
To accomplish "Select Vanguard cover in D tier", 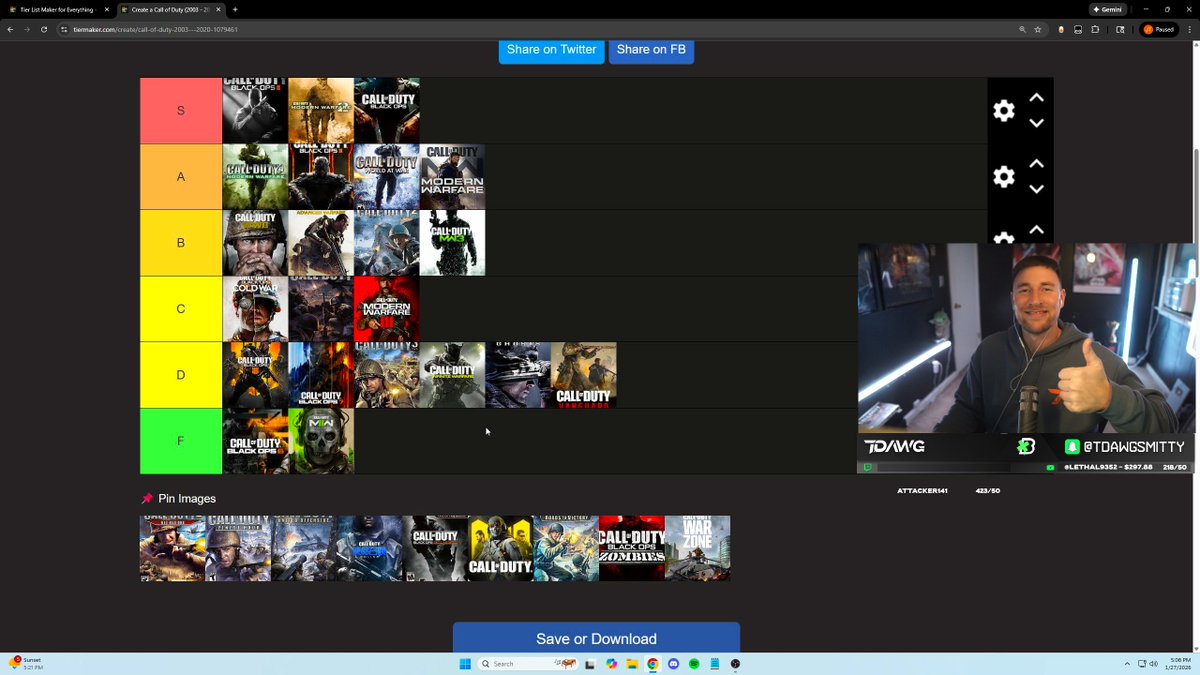I will [584, 375].
